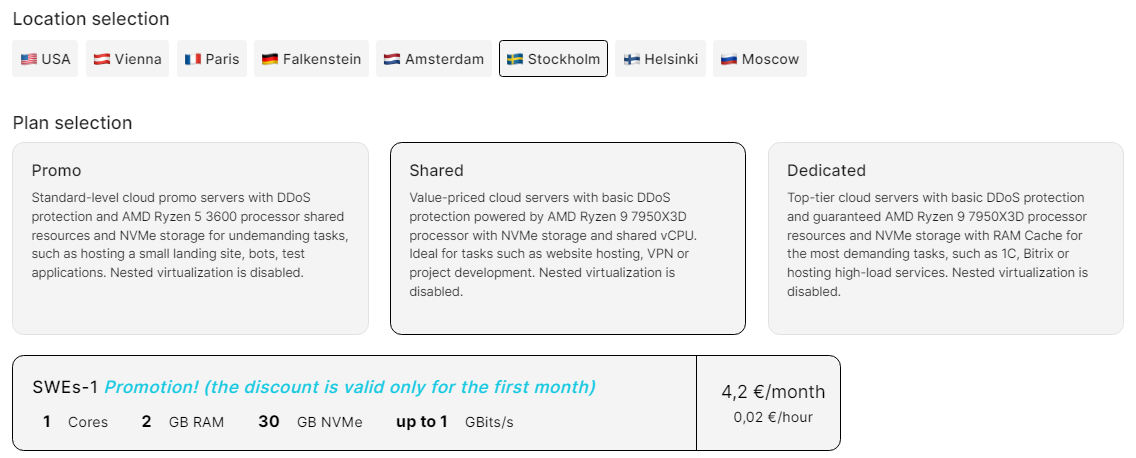1136x458 pixels.
Task: Click the Dutch flag beside Amsterdam
Action: pyautogui.click(x=392, y=59)
